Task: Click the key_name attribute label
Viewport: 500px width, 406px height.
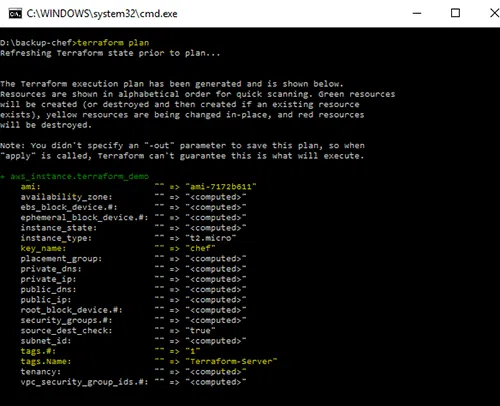Action: 43,248
